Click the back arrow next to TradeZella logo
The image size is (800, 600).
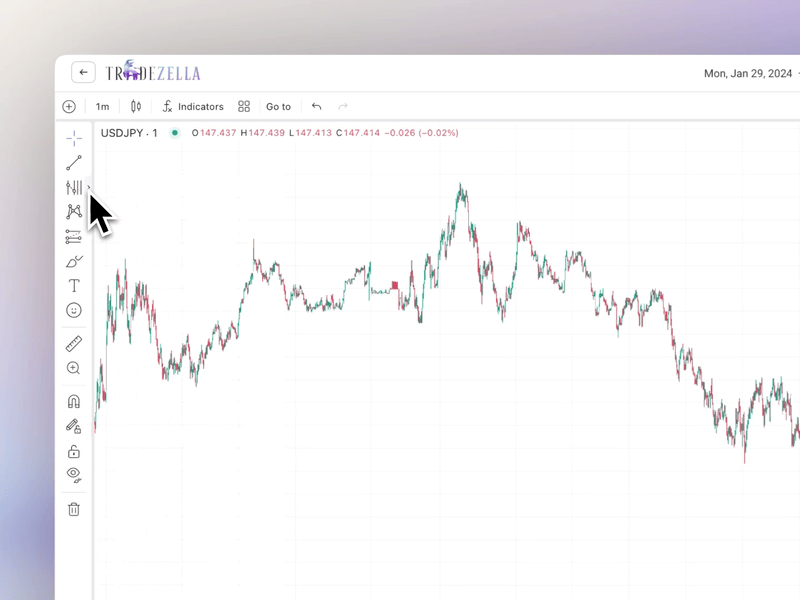(x=84, y=73)
